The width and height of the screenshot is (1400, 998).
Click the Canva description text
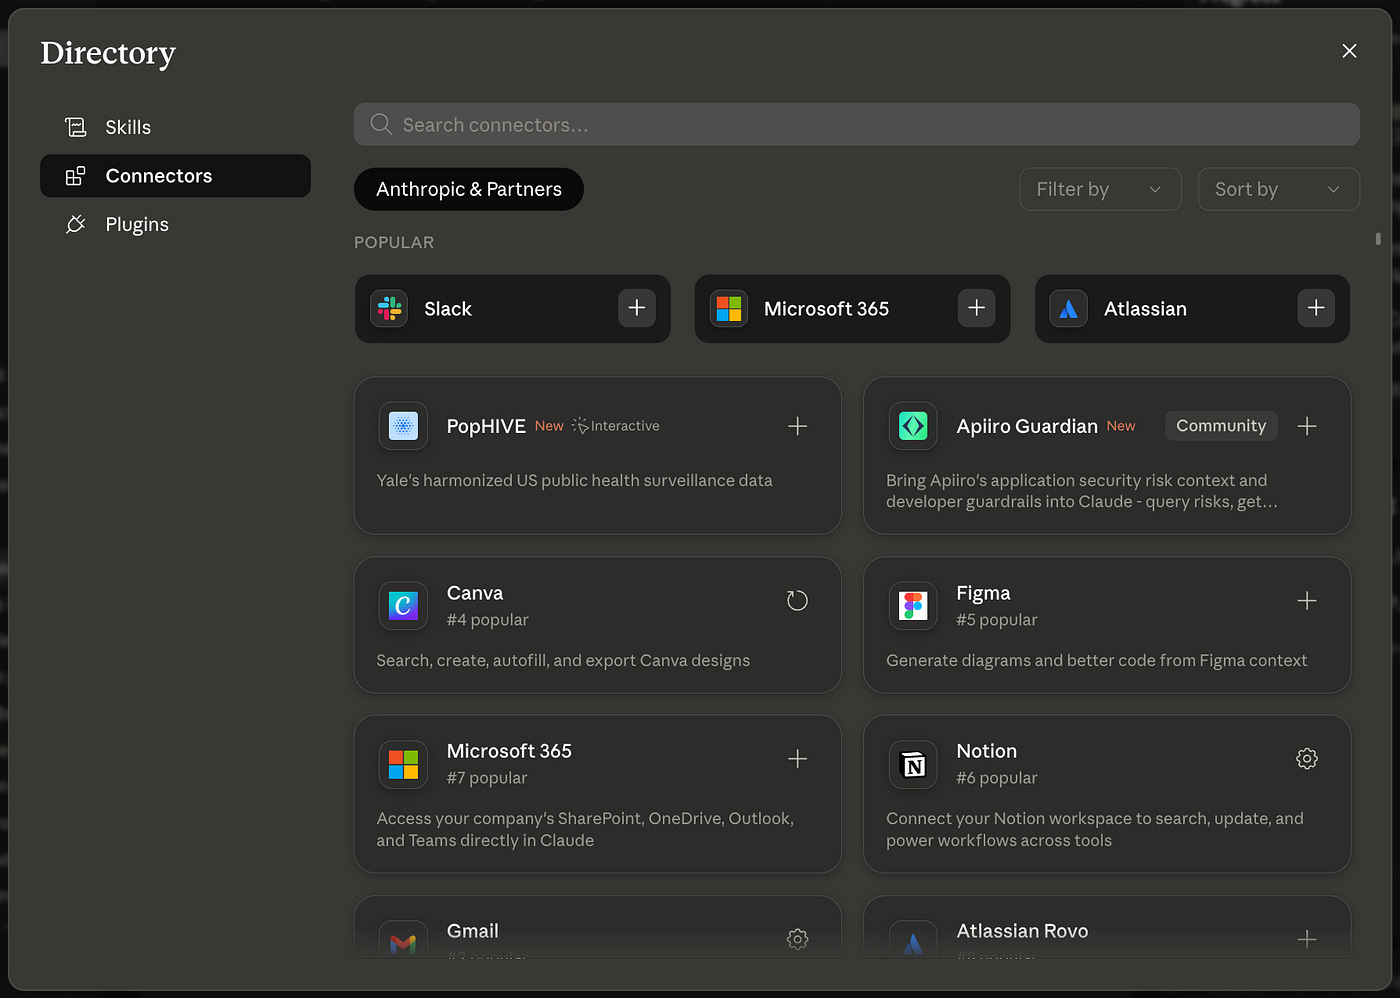tap(563, 660)
